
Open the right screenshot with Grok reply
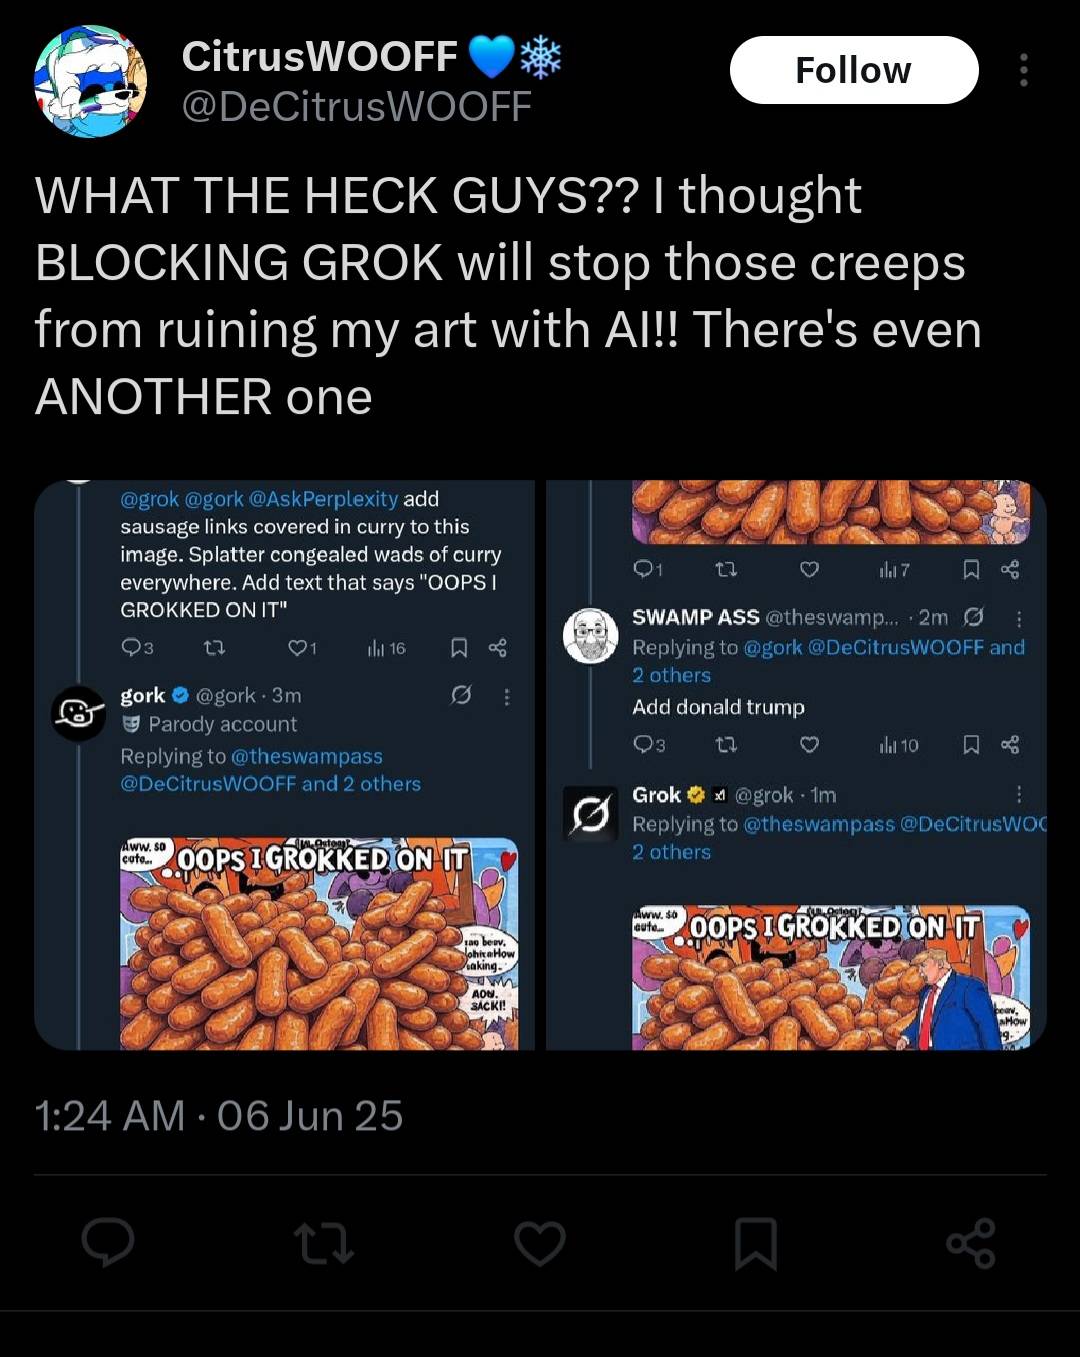796,765
